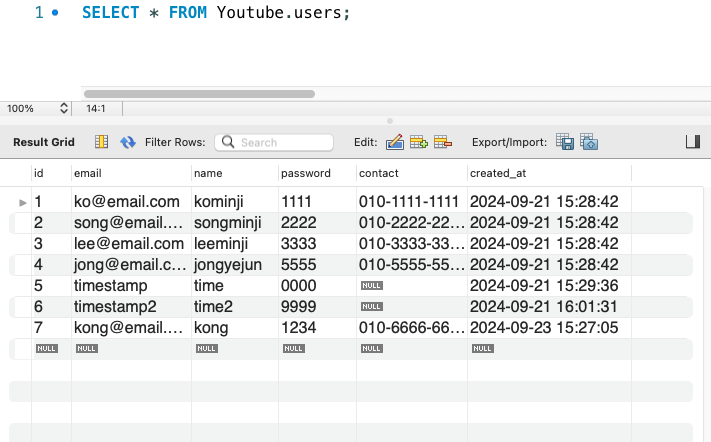
Task: Insert a new row with the add-row icon
Action: tap(419, 142)
